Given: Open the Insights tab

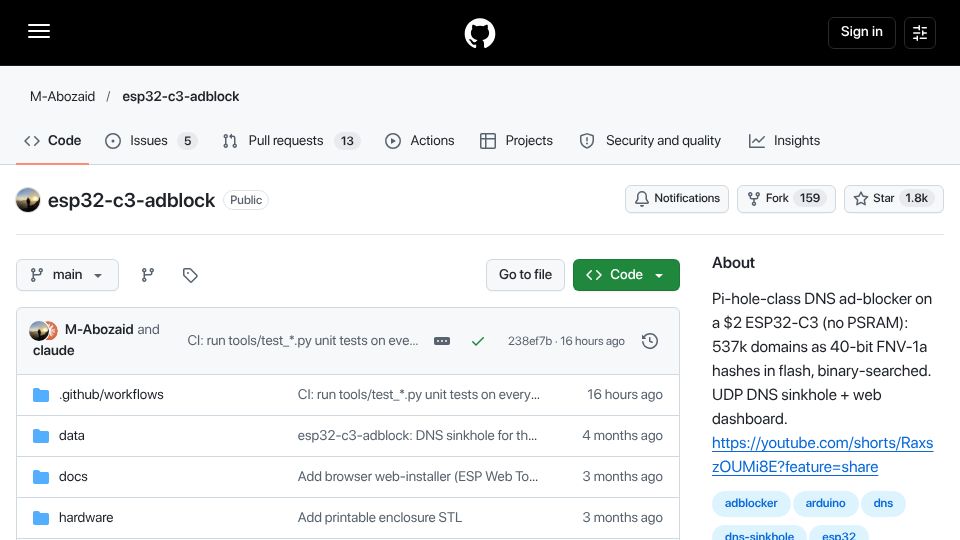Looking at the screenshot, I should click(x=784, y=141).
